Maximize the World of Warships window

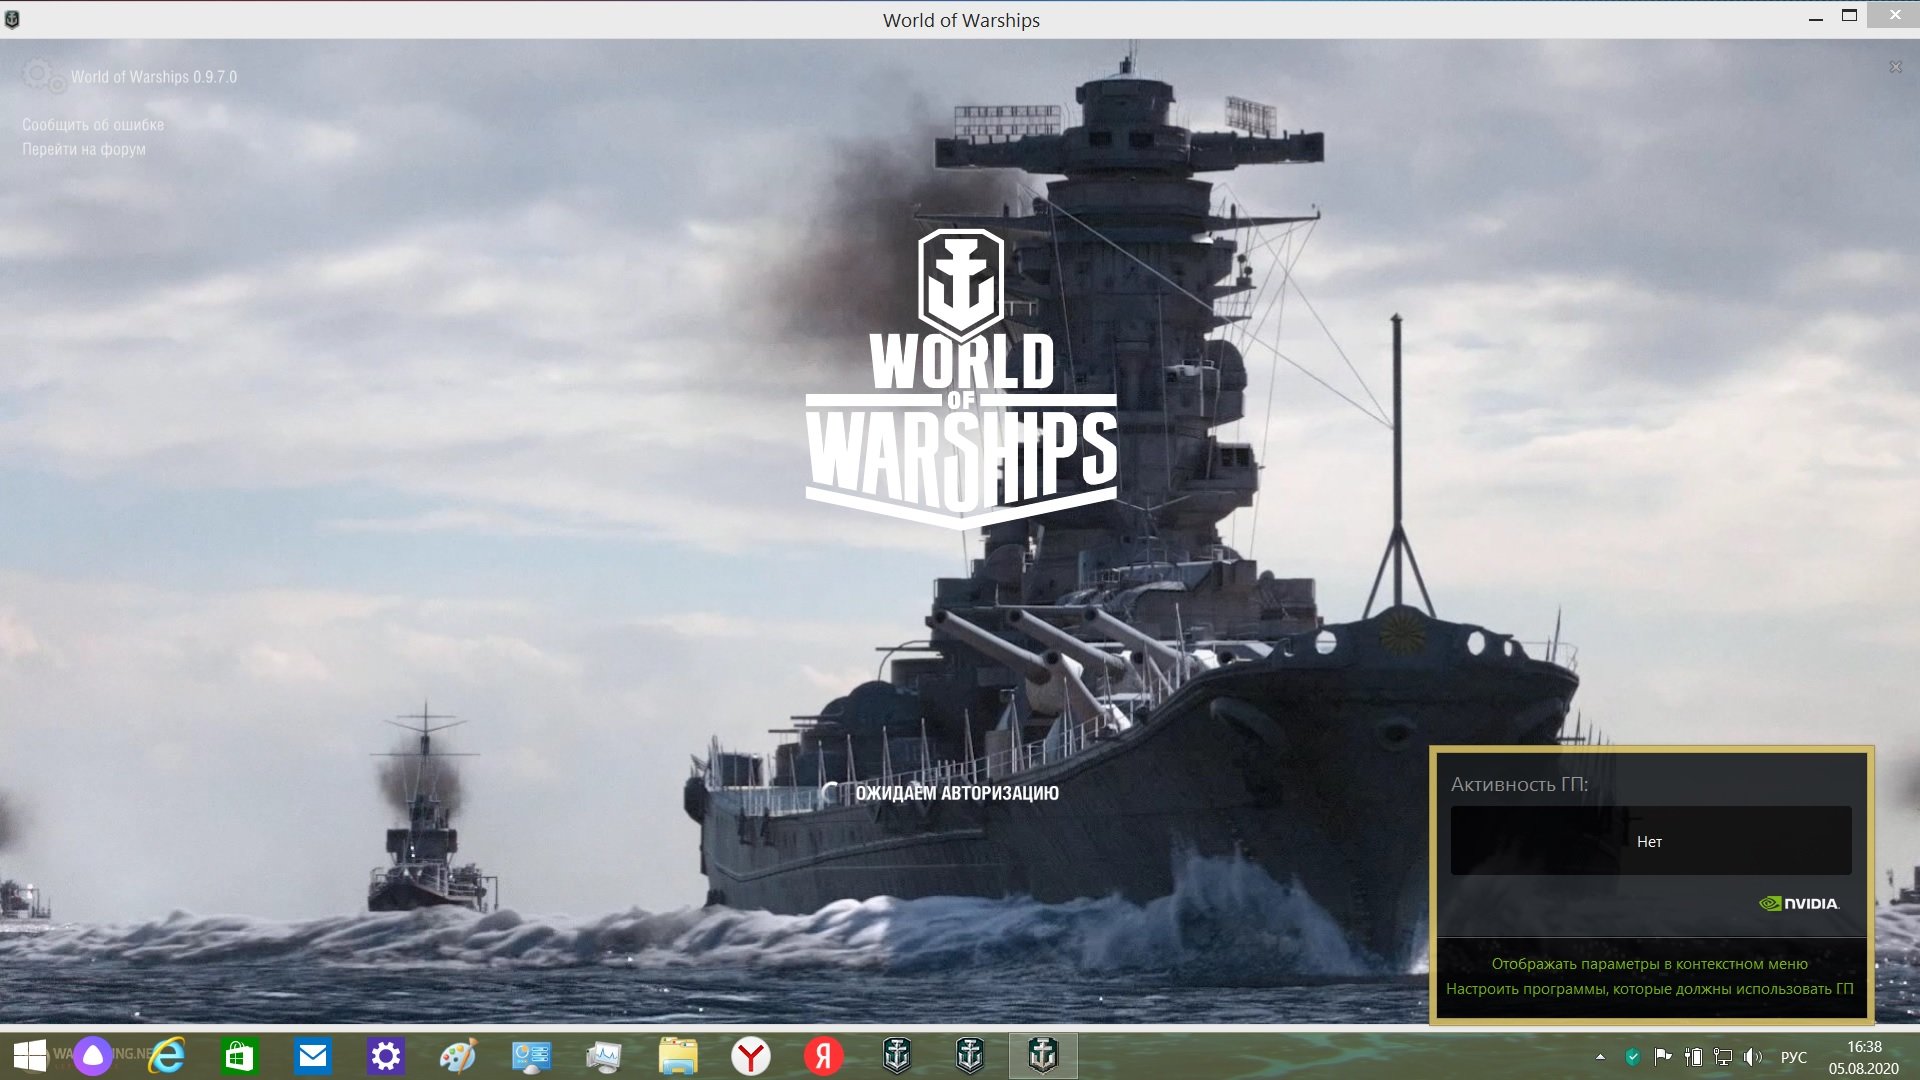tap(1849, 16)
